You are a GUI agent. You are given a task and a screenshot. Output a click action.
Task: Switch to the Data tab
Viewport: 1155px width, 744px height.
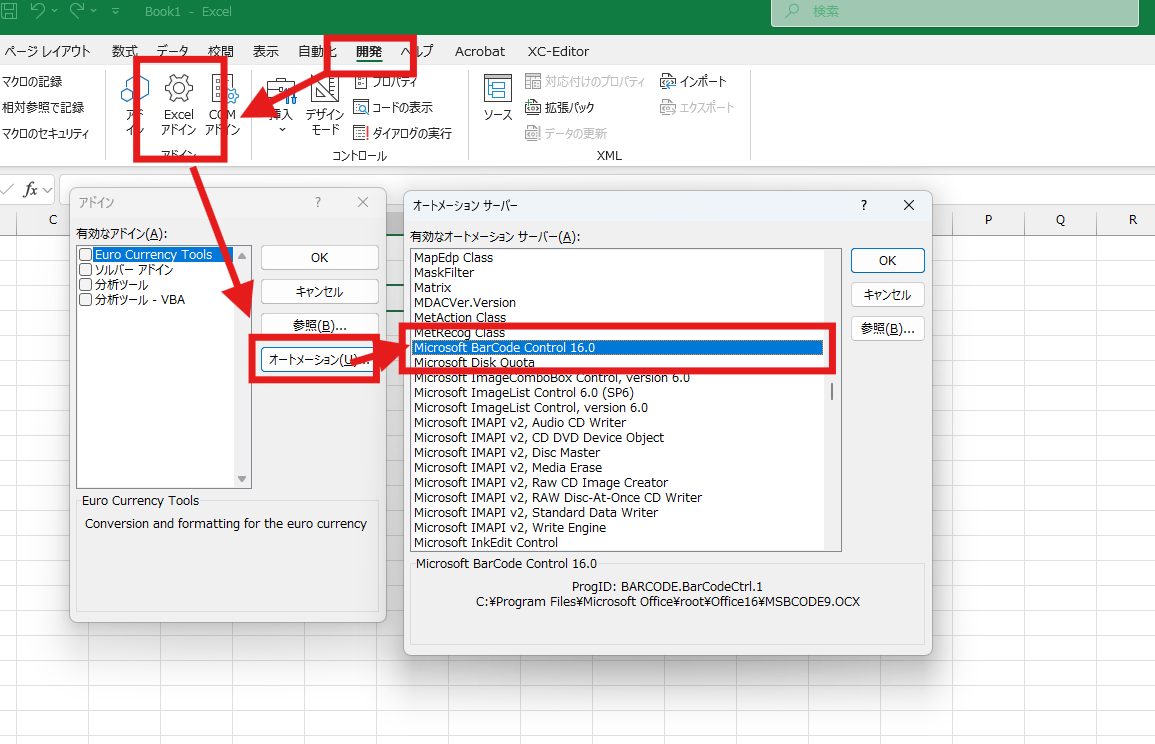pos(172,52)
